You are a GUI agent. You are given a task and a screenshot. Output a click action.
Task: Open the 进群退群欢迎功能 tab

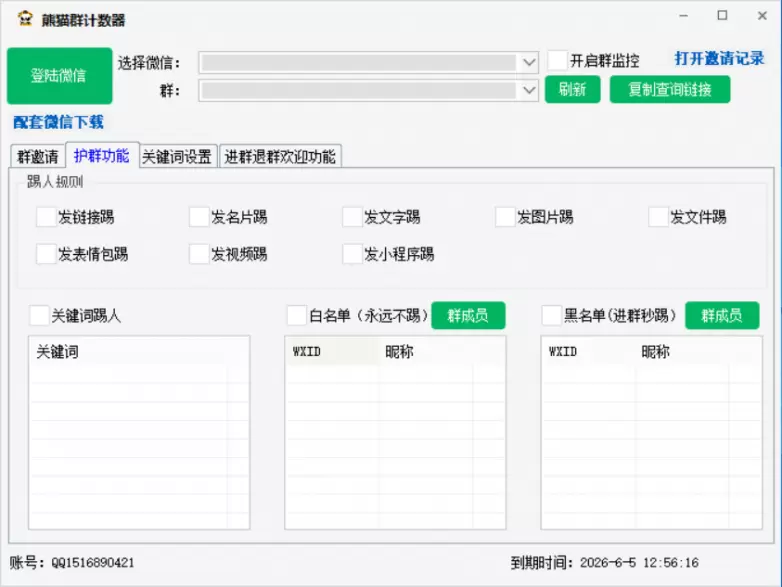click(280, 156)
